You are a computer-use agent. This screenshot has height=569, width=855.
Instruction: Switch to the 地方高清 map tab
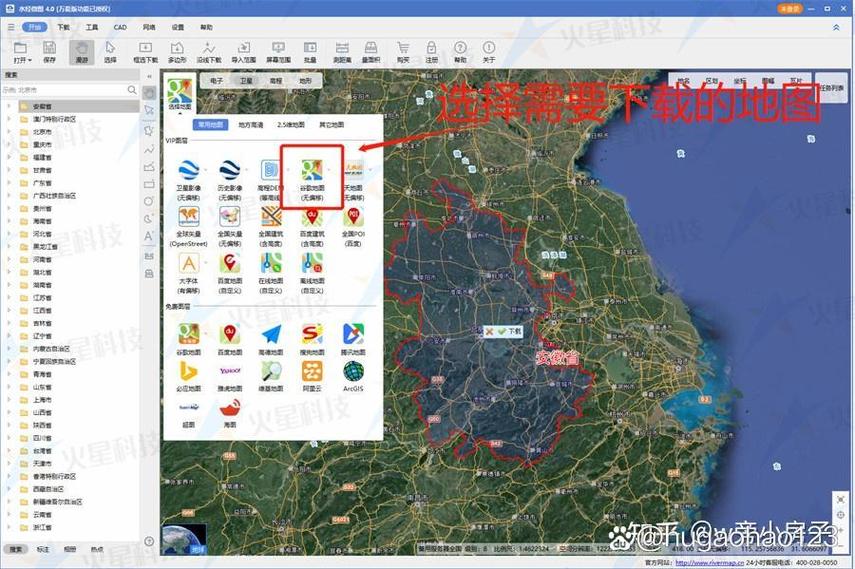[x=251, y=125]
